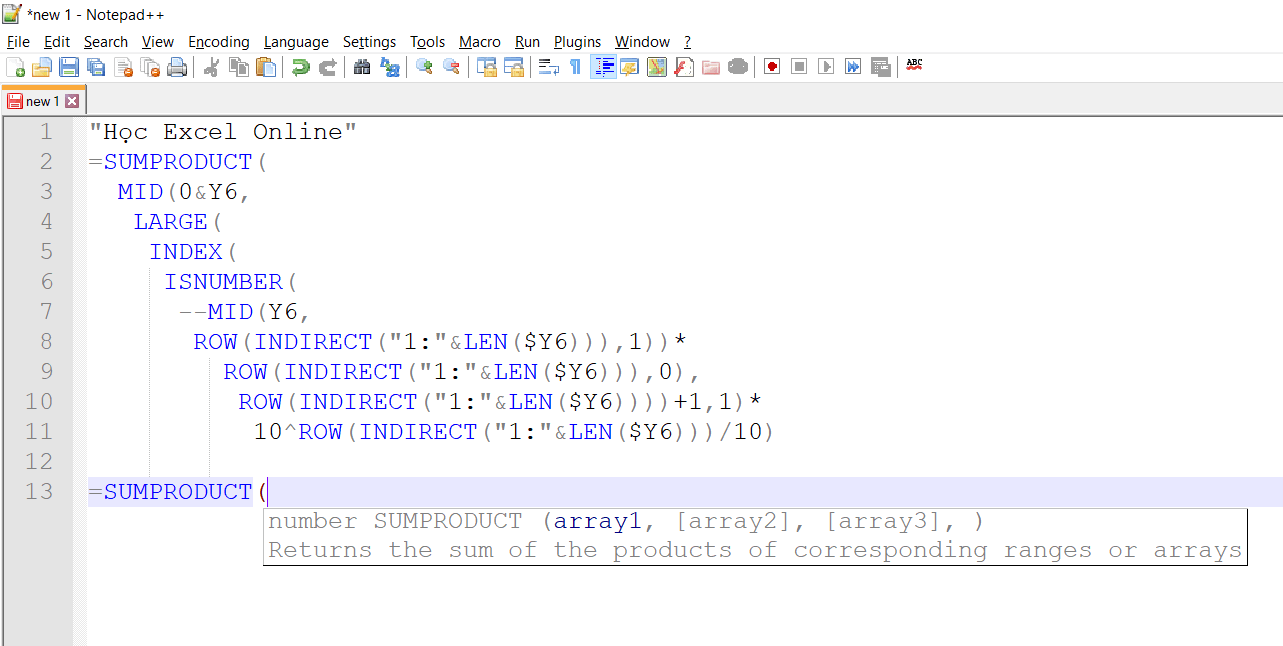Viewport: 1283px width, 646px height.
Task: Open the Search menu
Action: coord(106,42)
